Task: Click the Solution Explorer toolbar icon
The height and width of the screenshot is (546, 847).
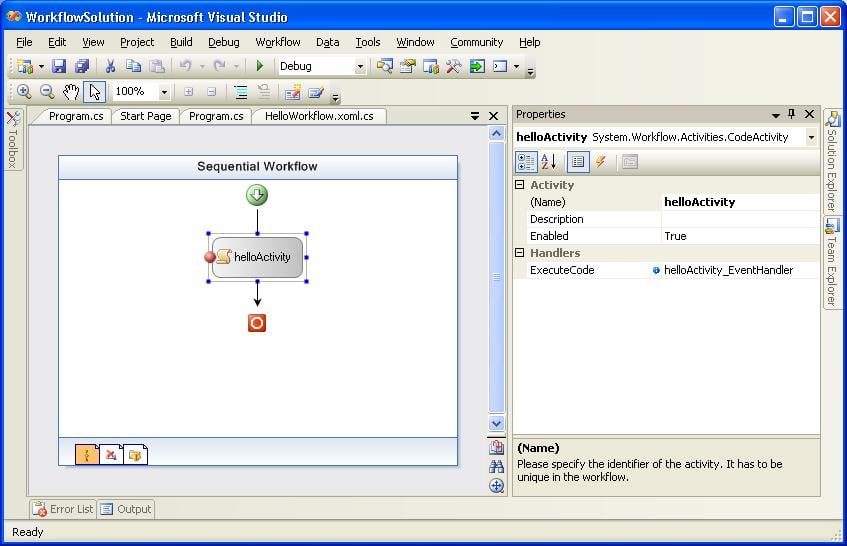Action: pos(385,66)
